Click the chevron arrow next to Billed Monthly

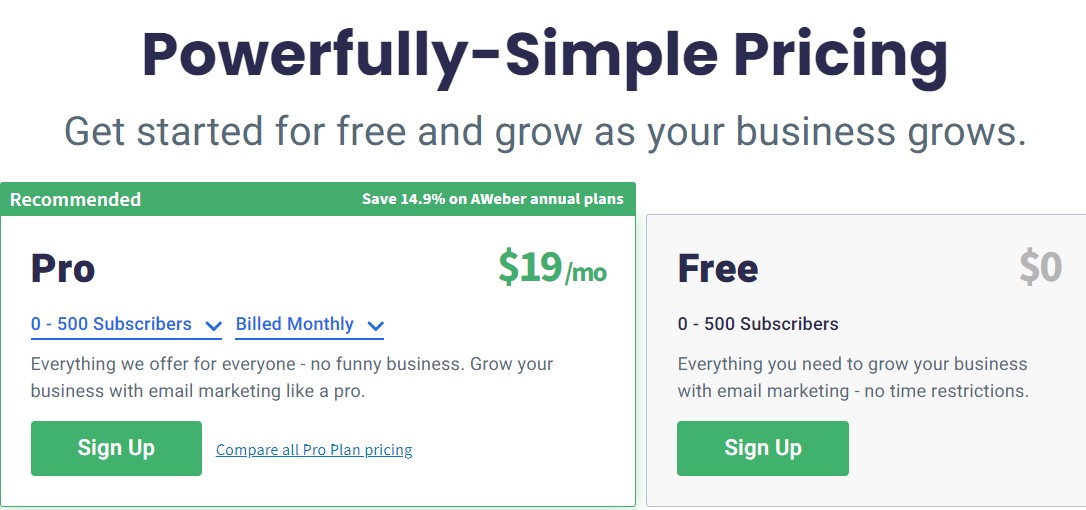click(x=375, y=326)
